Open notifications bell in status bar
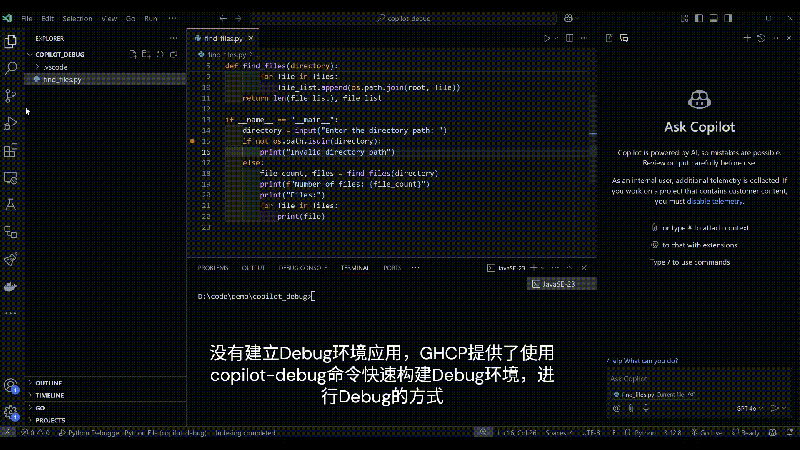Screen dimensions: 800x450 790,433
